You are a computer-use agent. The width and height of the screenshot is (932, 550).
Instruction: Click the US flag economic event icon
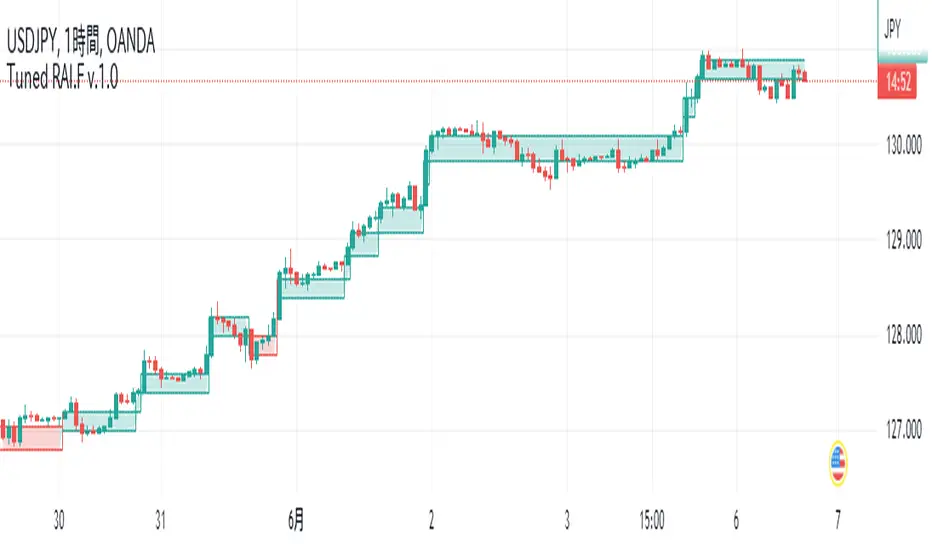coord(837,462)
